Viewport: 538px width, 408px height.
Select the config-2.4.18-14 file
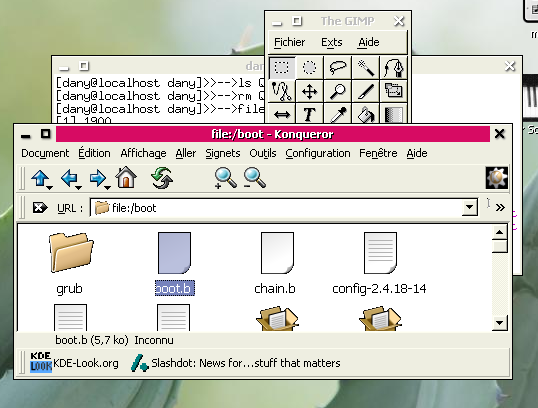379,264
